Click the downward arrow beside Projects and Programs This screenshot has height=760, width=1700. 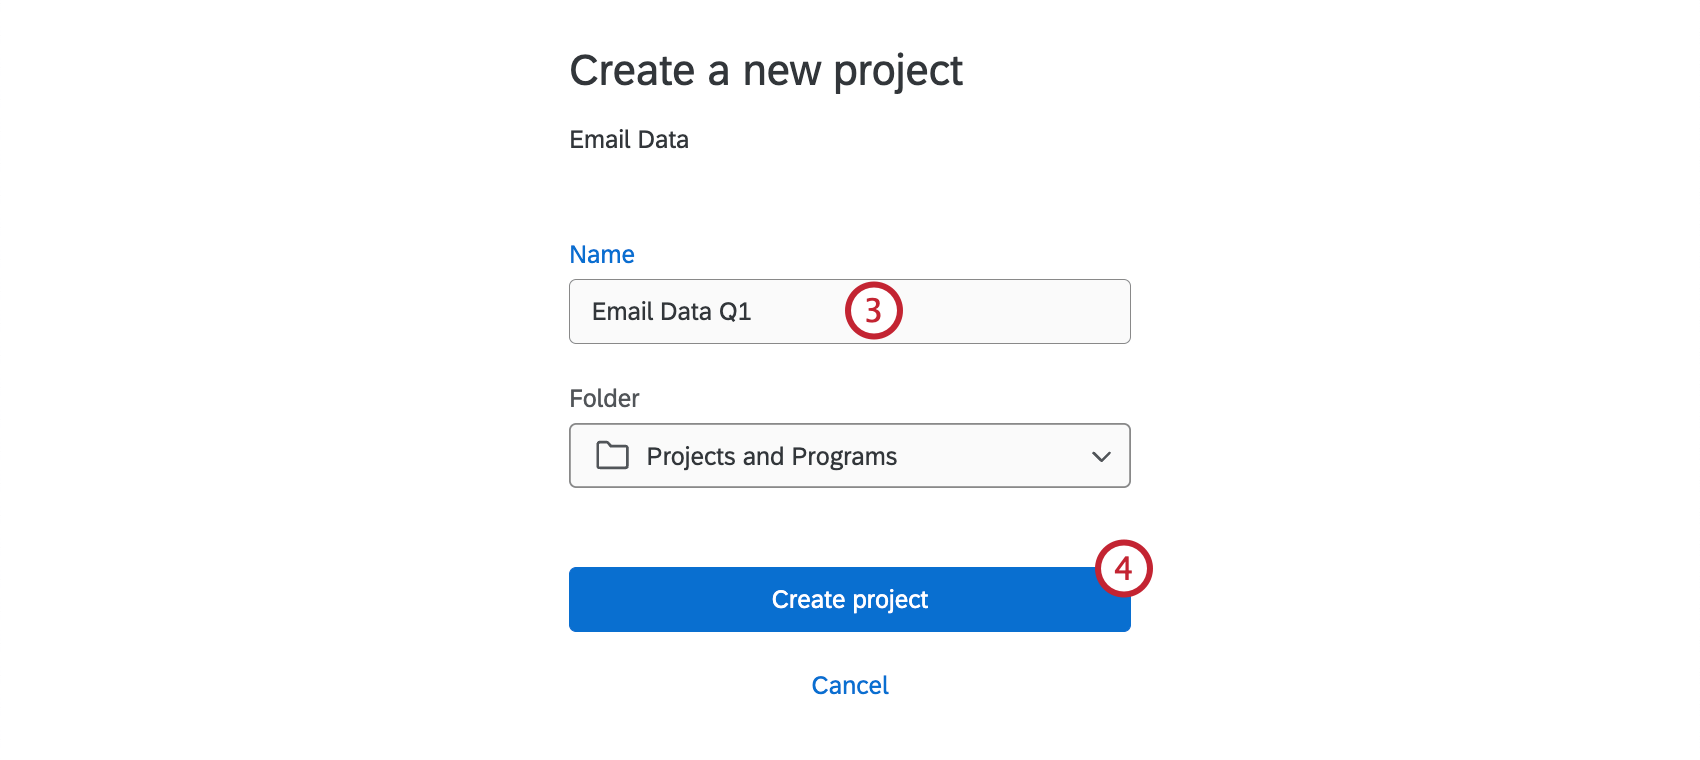(1101, 456)
